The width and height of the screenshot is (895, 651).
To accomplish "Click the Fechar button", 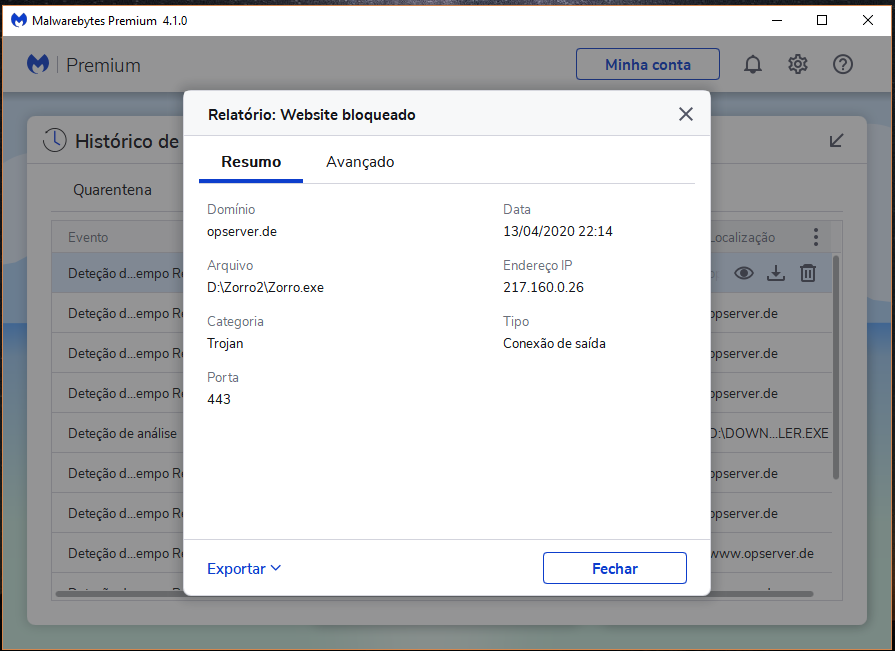I will pyautogui.click(x=614, y=568).
